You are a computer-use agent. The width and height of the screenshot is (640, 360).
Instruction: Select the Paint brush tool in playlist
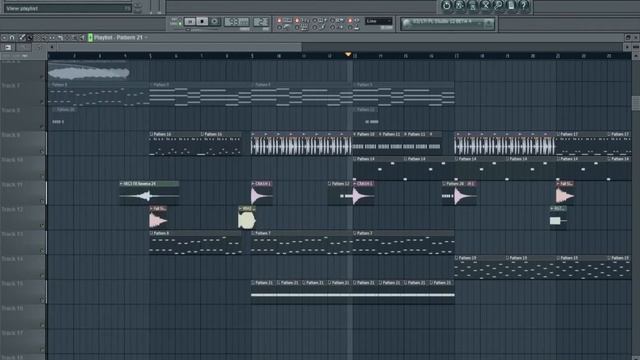point(29,38)
